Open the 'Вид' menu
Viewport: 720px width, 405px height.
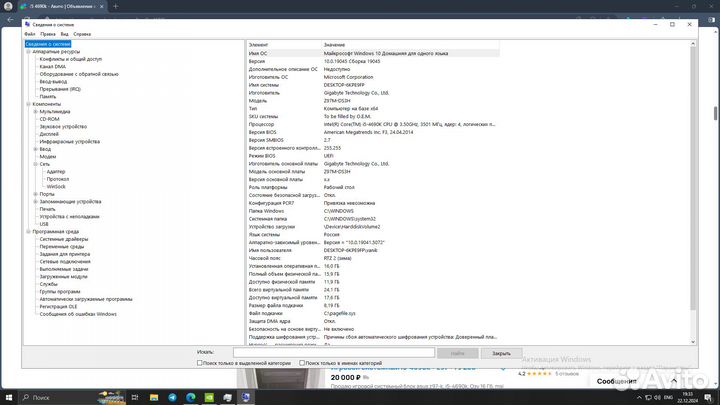click(64, 34)
